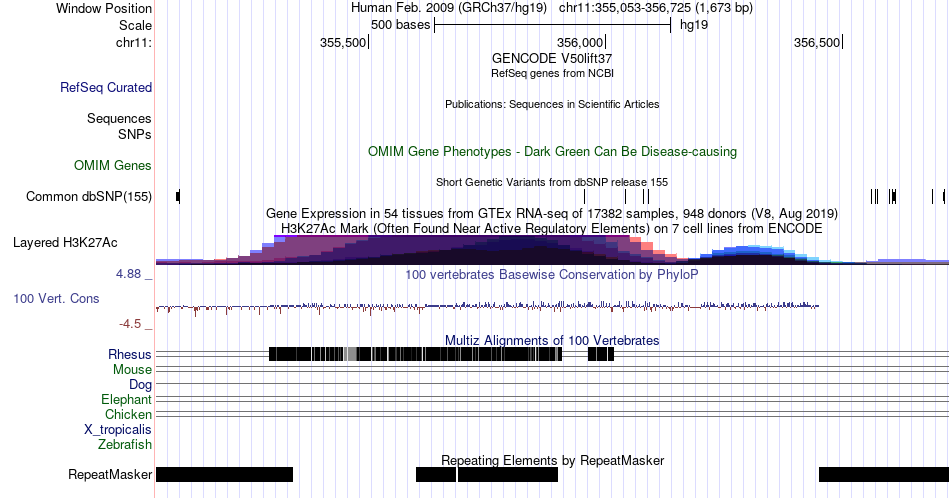Click Multiz Alignments of 100 Vertebrates title
950x498 pixels.
pyautogui.click(x=552, y=340)
